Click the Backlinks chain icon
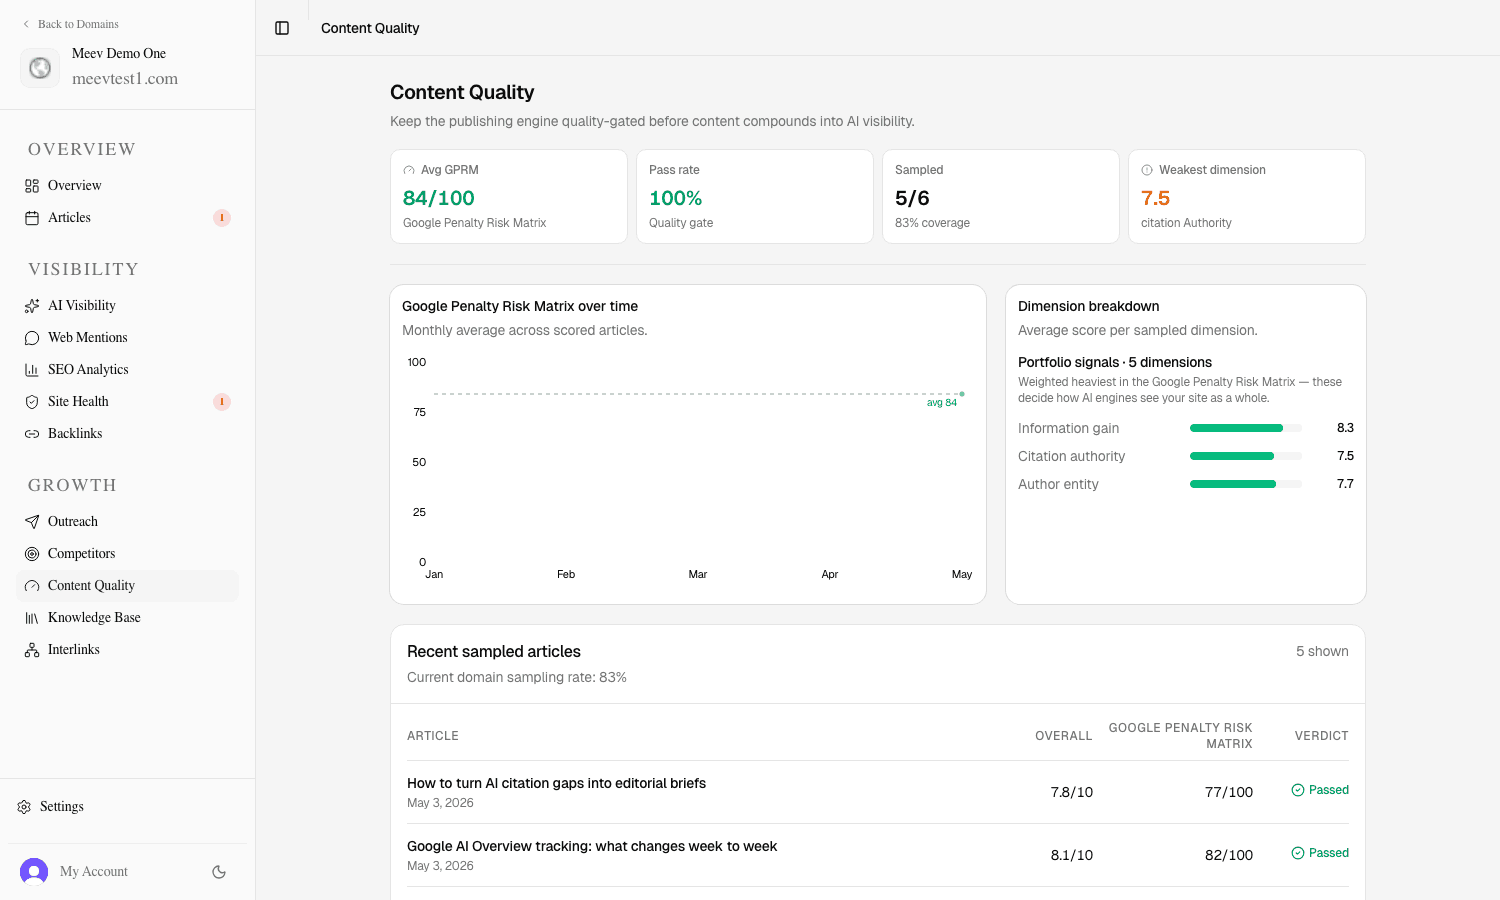 (32, 434)
